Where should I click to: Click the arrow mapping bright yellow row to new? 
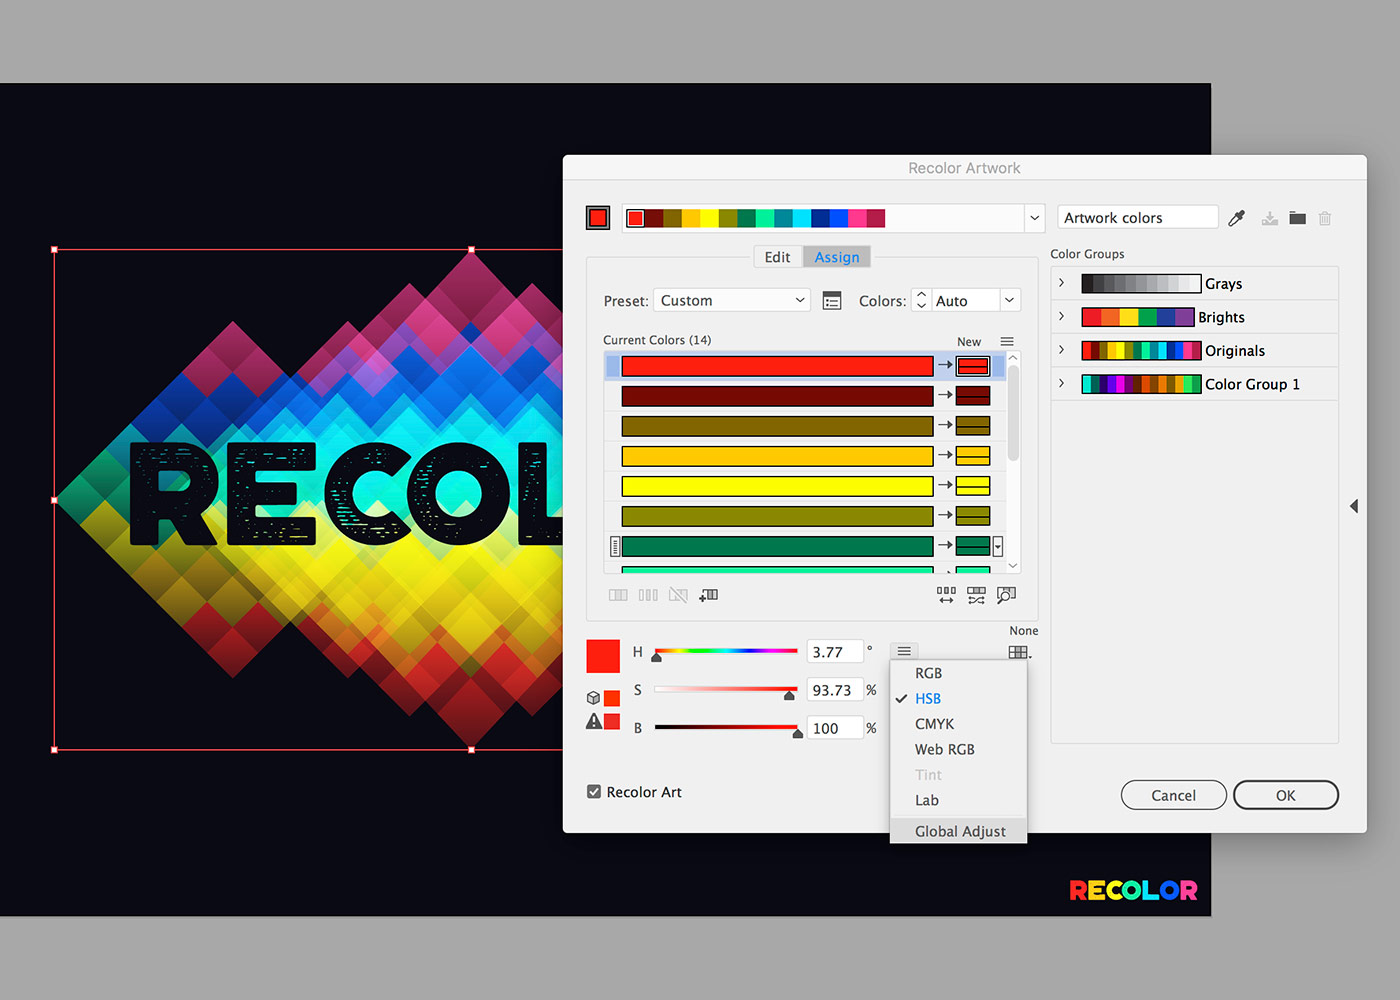(x=945, y=486)
